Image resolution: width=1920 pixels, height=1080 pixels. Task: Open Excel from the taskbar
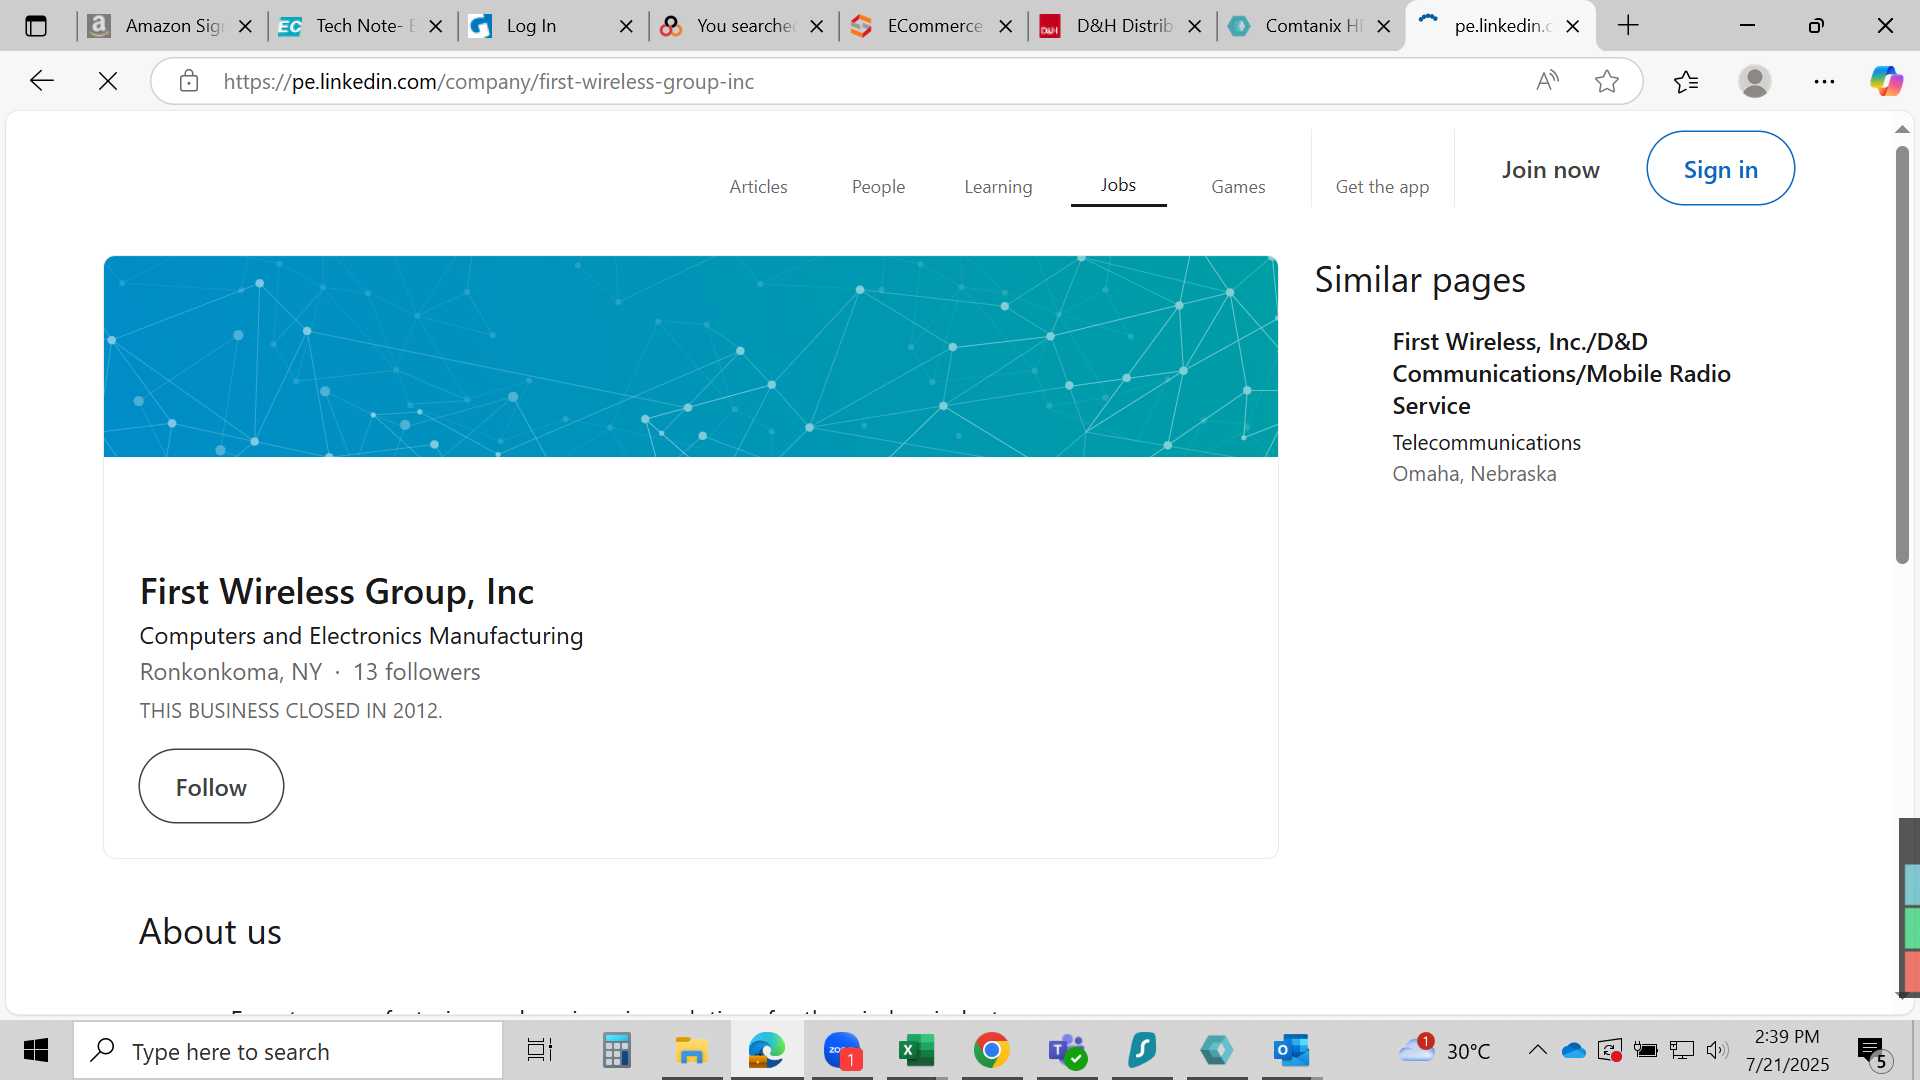coord(916,1050)
